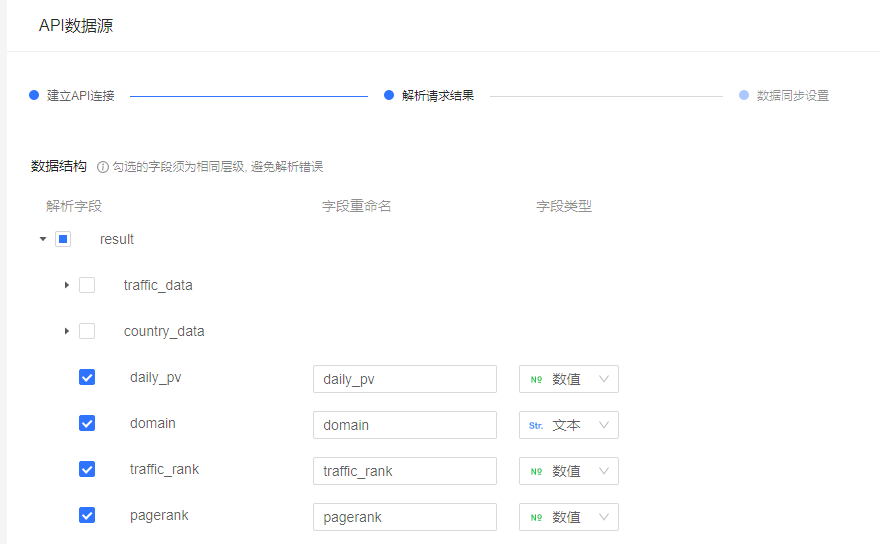
Task: Expand the traffic_data node
Action: tap(67, 285)
